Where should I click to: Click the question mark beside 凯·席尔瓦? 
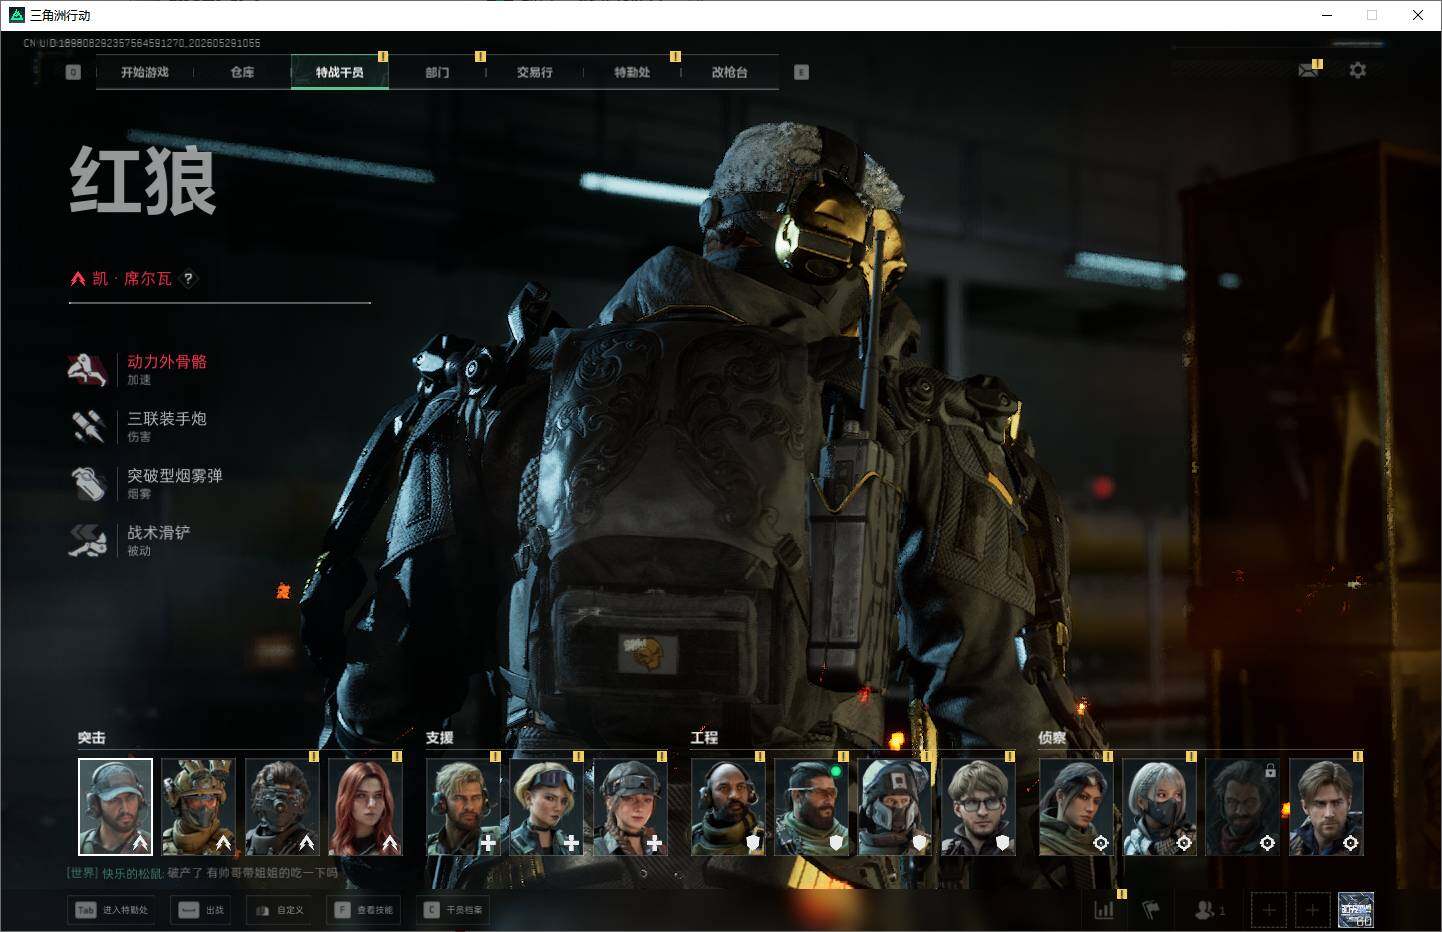188,279
